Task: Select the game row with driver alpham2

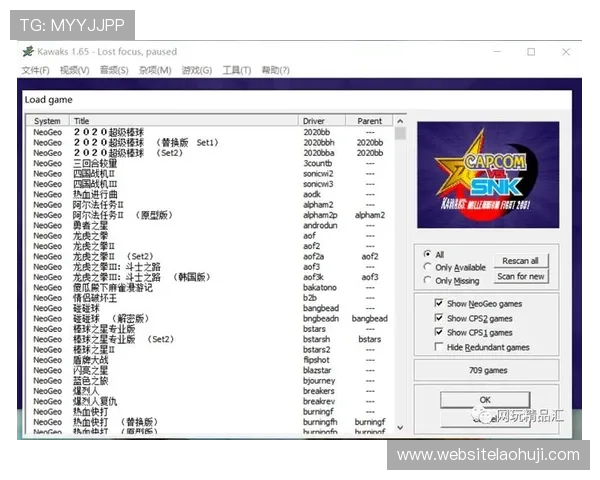Action: (210, 204)
